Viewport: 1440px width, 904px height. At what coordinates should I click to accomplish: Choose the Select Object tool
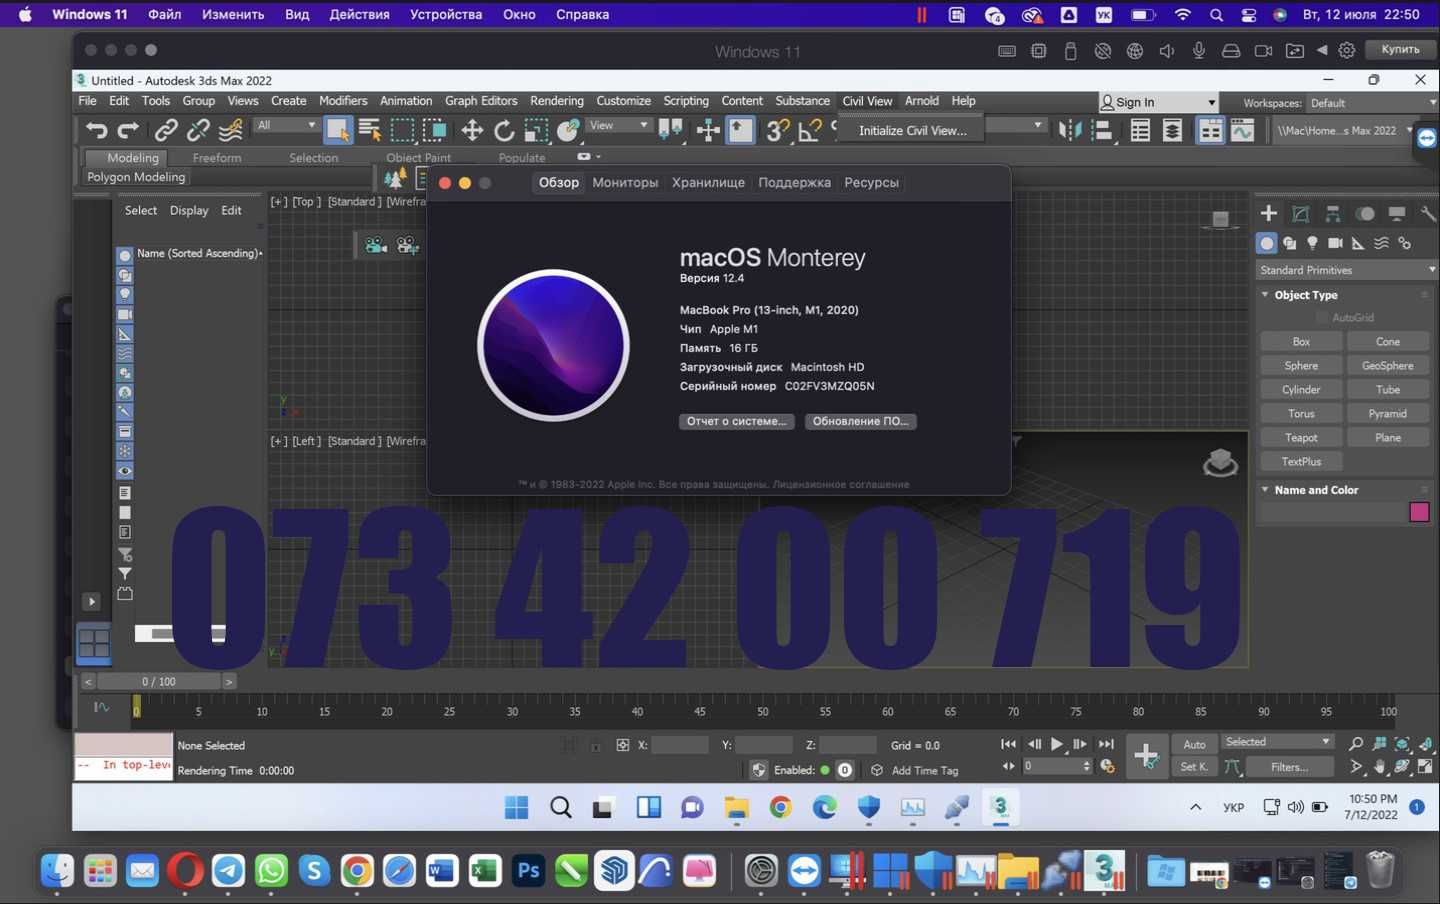click(x=337, y=130)
